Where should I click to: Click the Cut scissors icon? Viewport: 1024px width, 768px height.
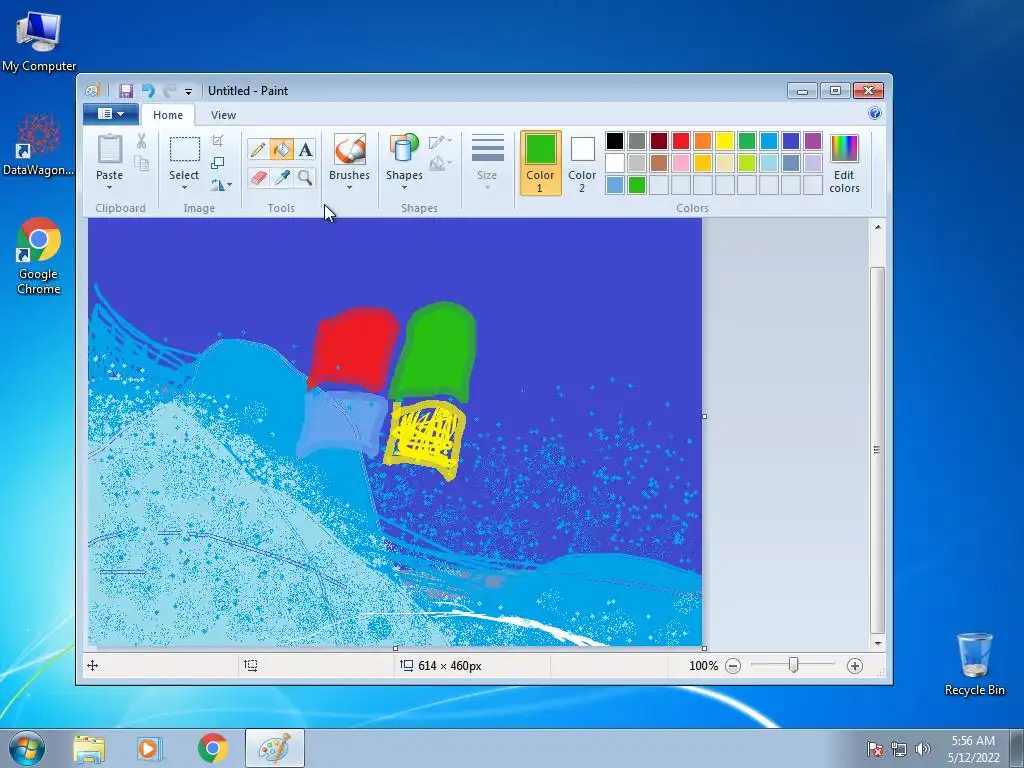click(141, 141)
